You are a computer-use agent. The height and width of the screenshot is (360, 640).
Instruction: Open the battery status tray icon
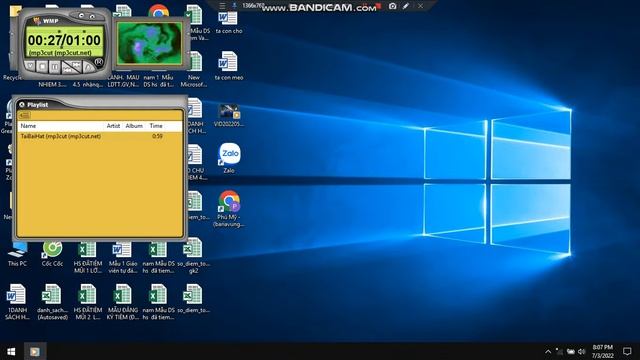coord(571,351)
